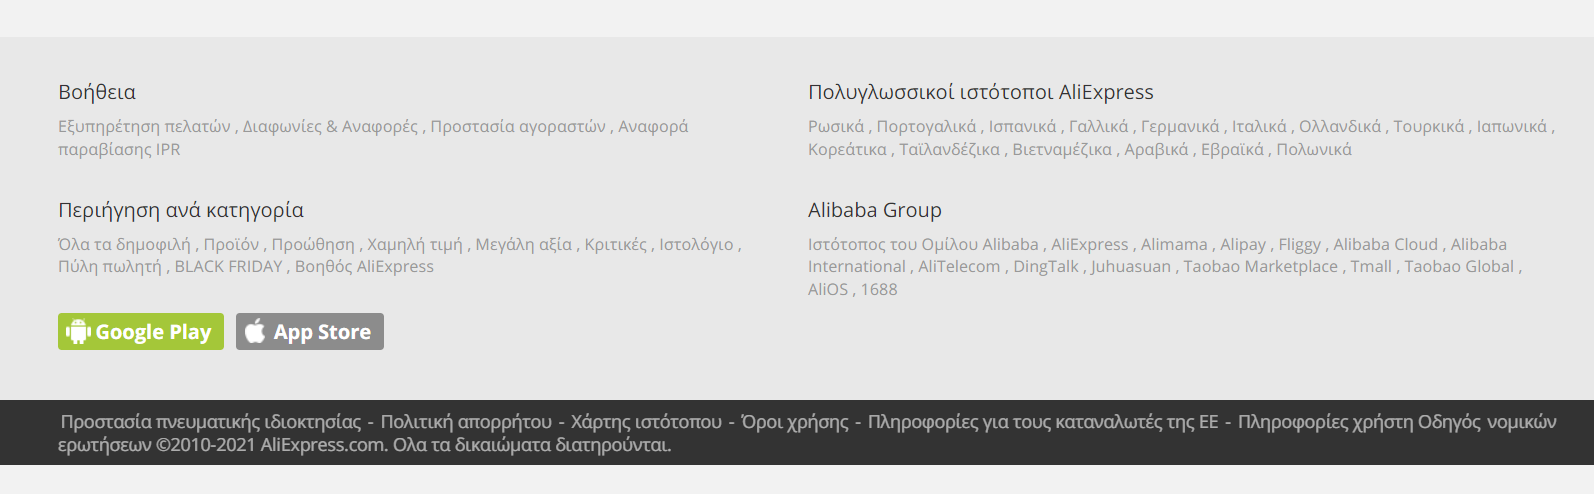This screenshot has height=494, width=1594.
Task: Click the Android icon on Google Play button
Action: click(78, 331)
